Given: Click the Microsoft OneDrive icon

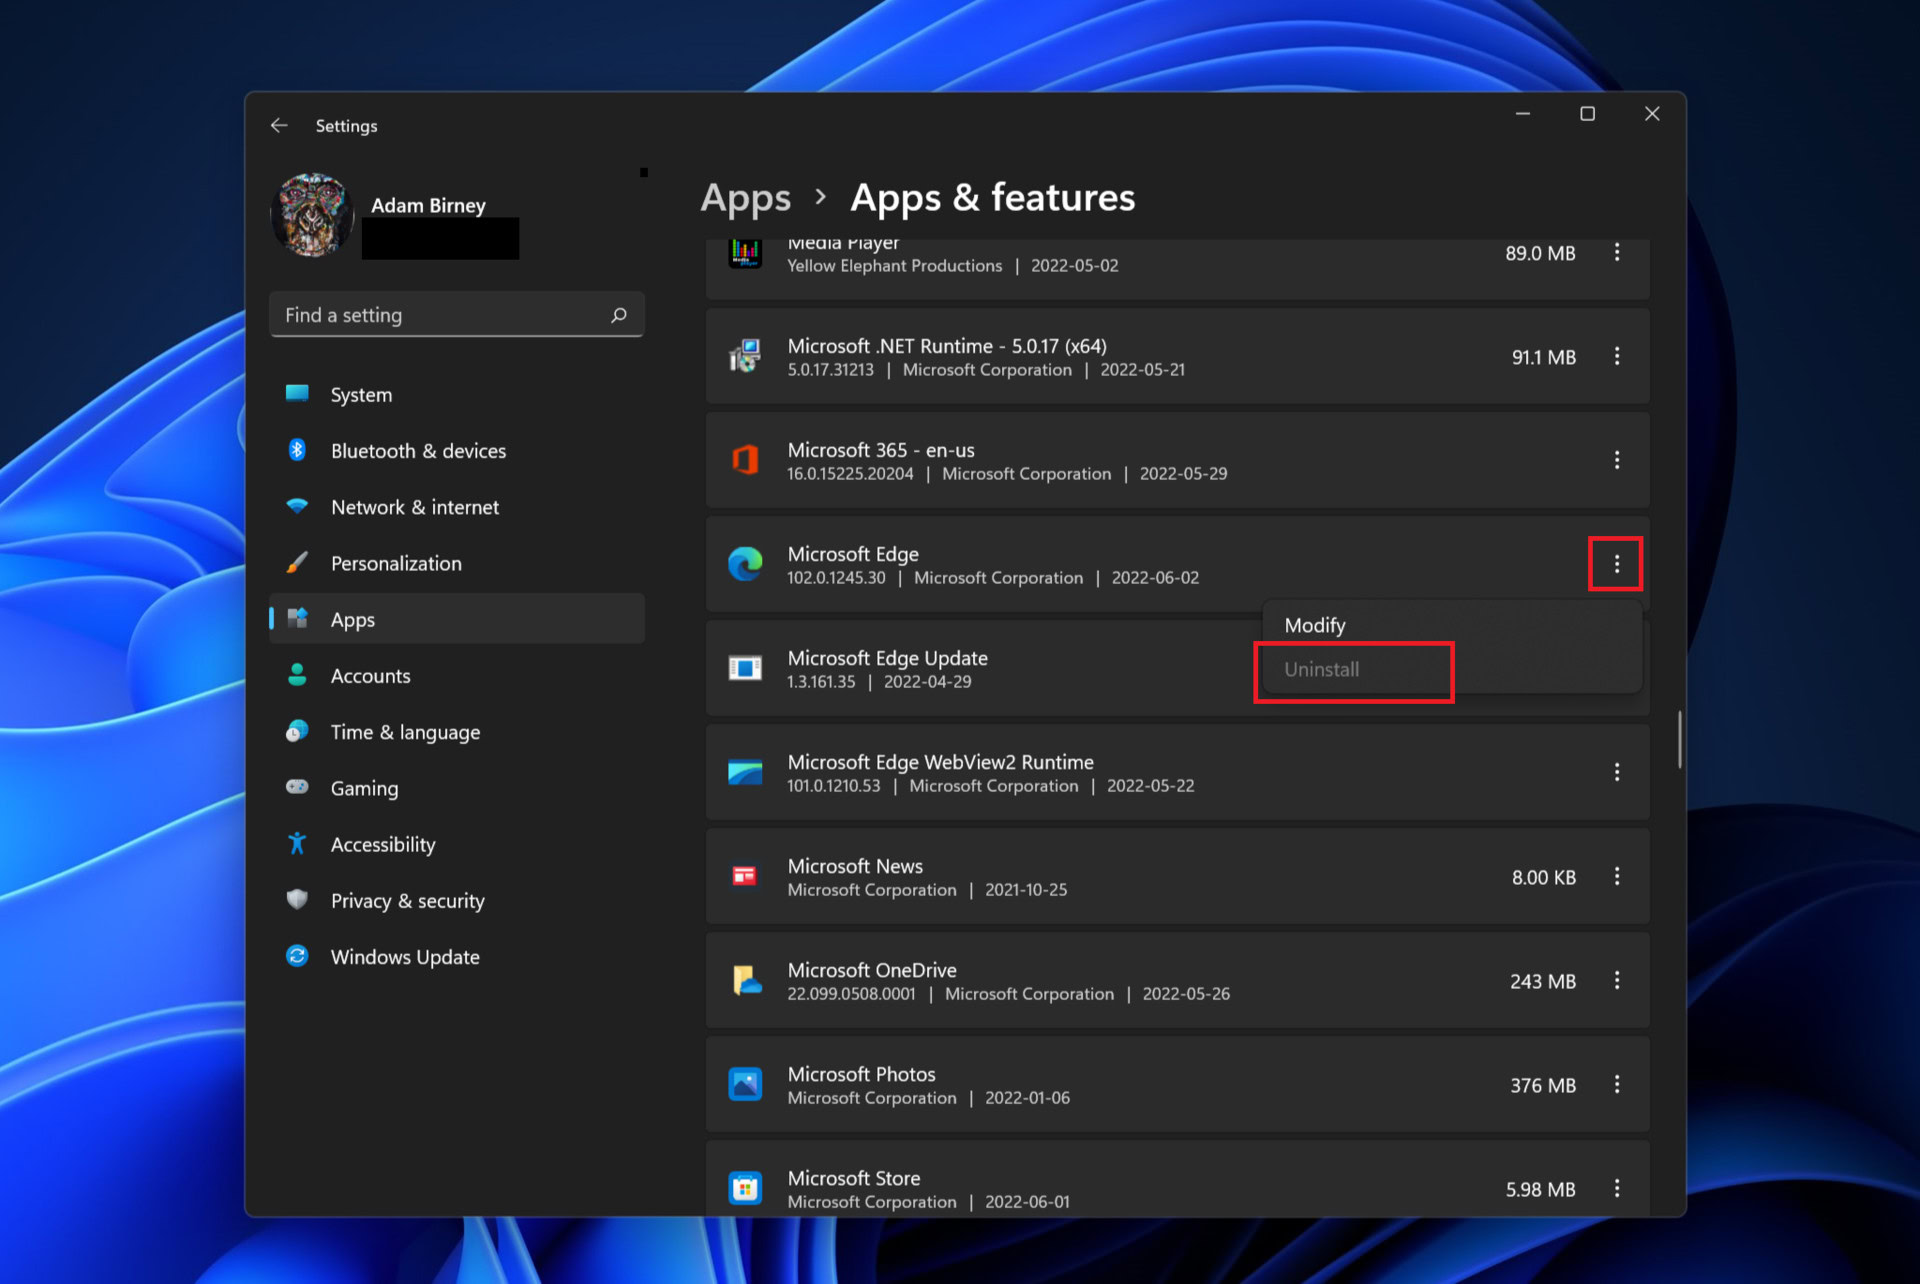Looking at the screenshot, I should 747,980.
